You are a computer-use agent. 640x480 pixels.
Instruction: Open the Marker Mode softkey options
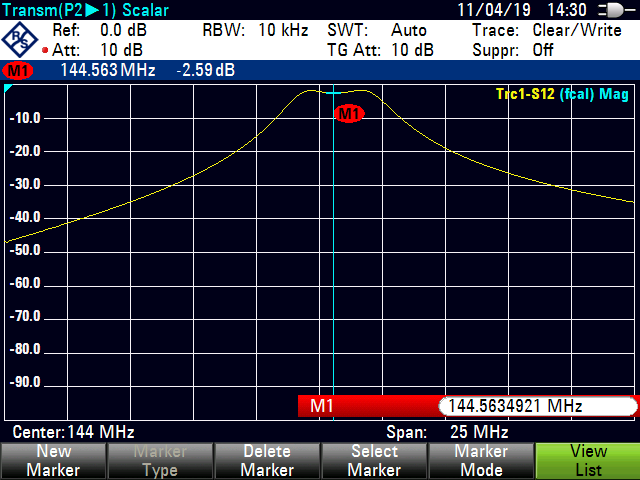[480, 461]
